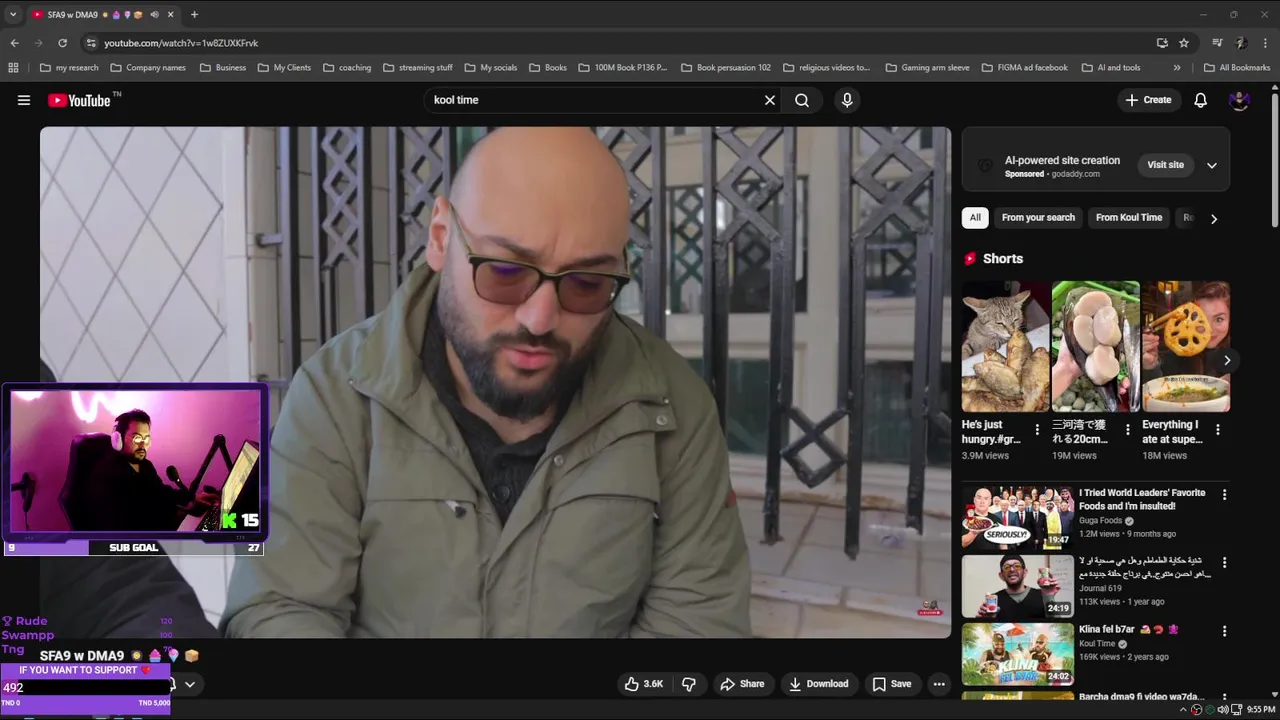The width and height of the screenshot is (1280, 720).
Task: Open the 'my research' bookmark folder
Action: (69, 68)
